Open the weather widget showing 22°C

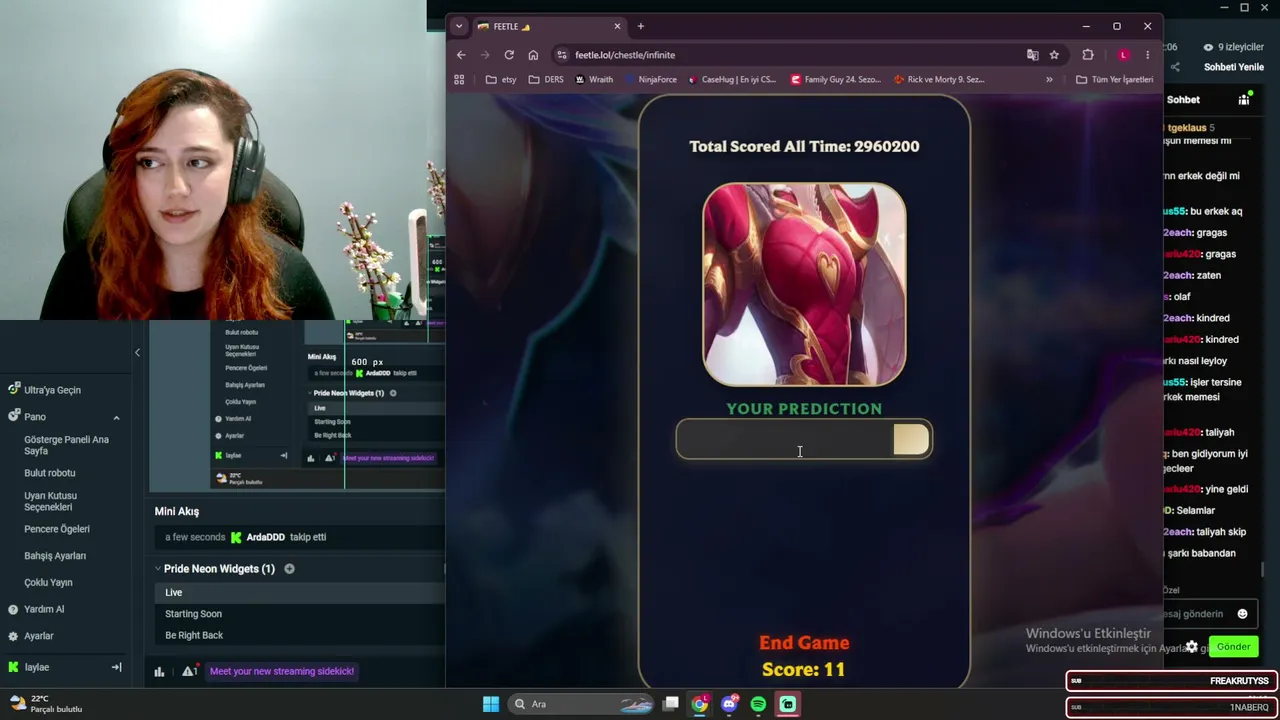(x=46, y=704)
